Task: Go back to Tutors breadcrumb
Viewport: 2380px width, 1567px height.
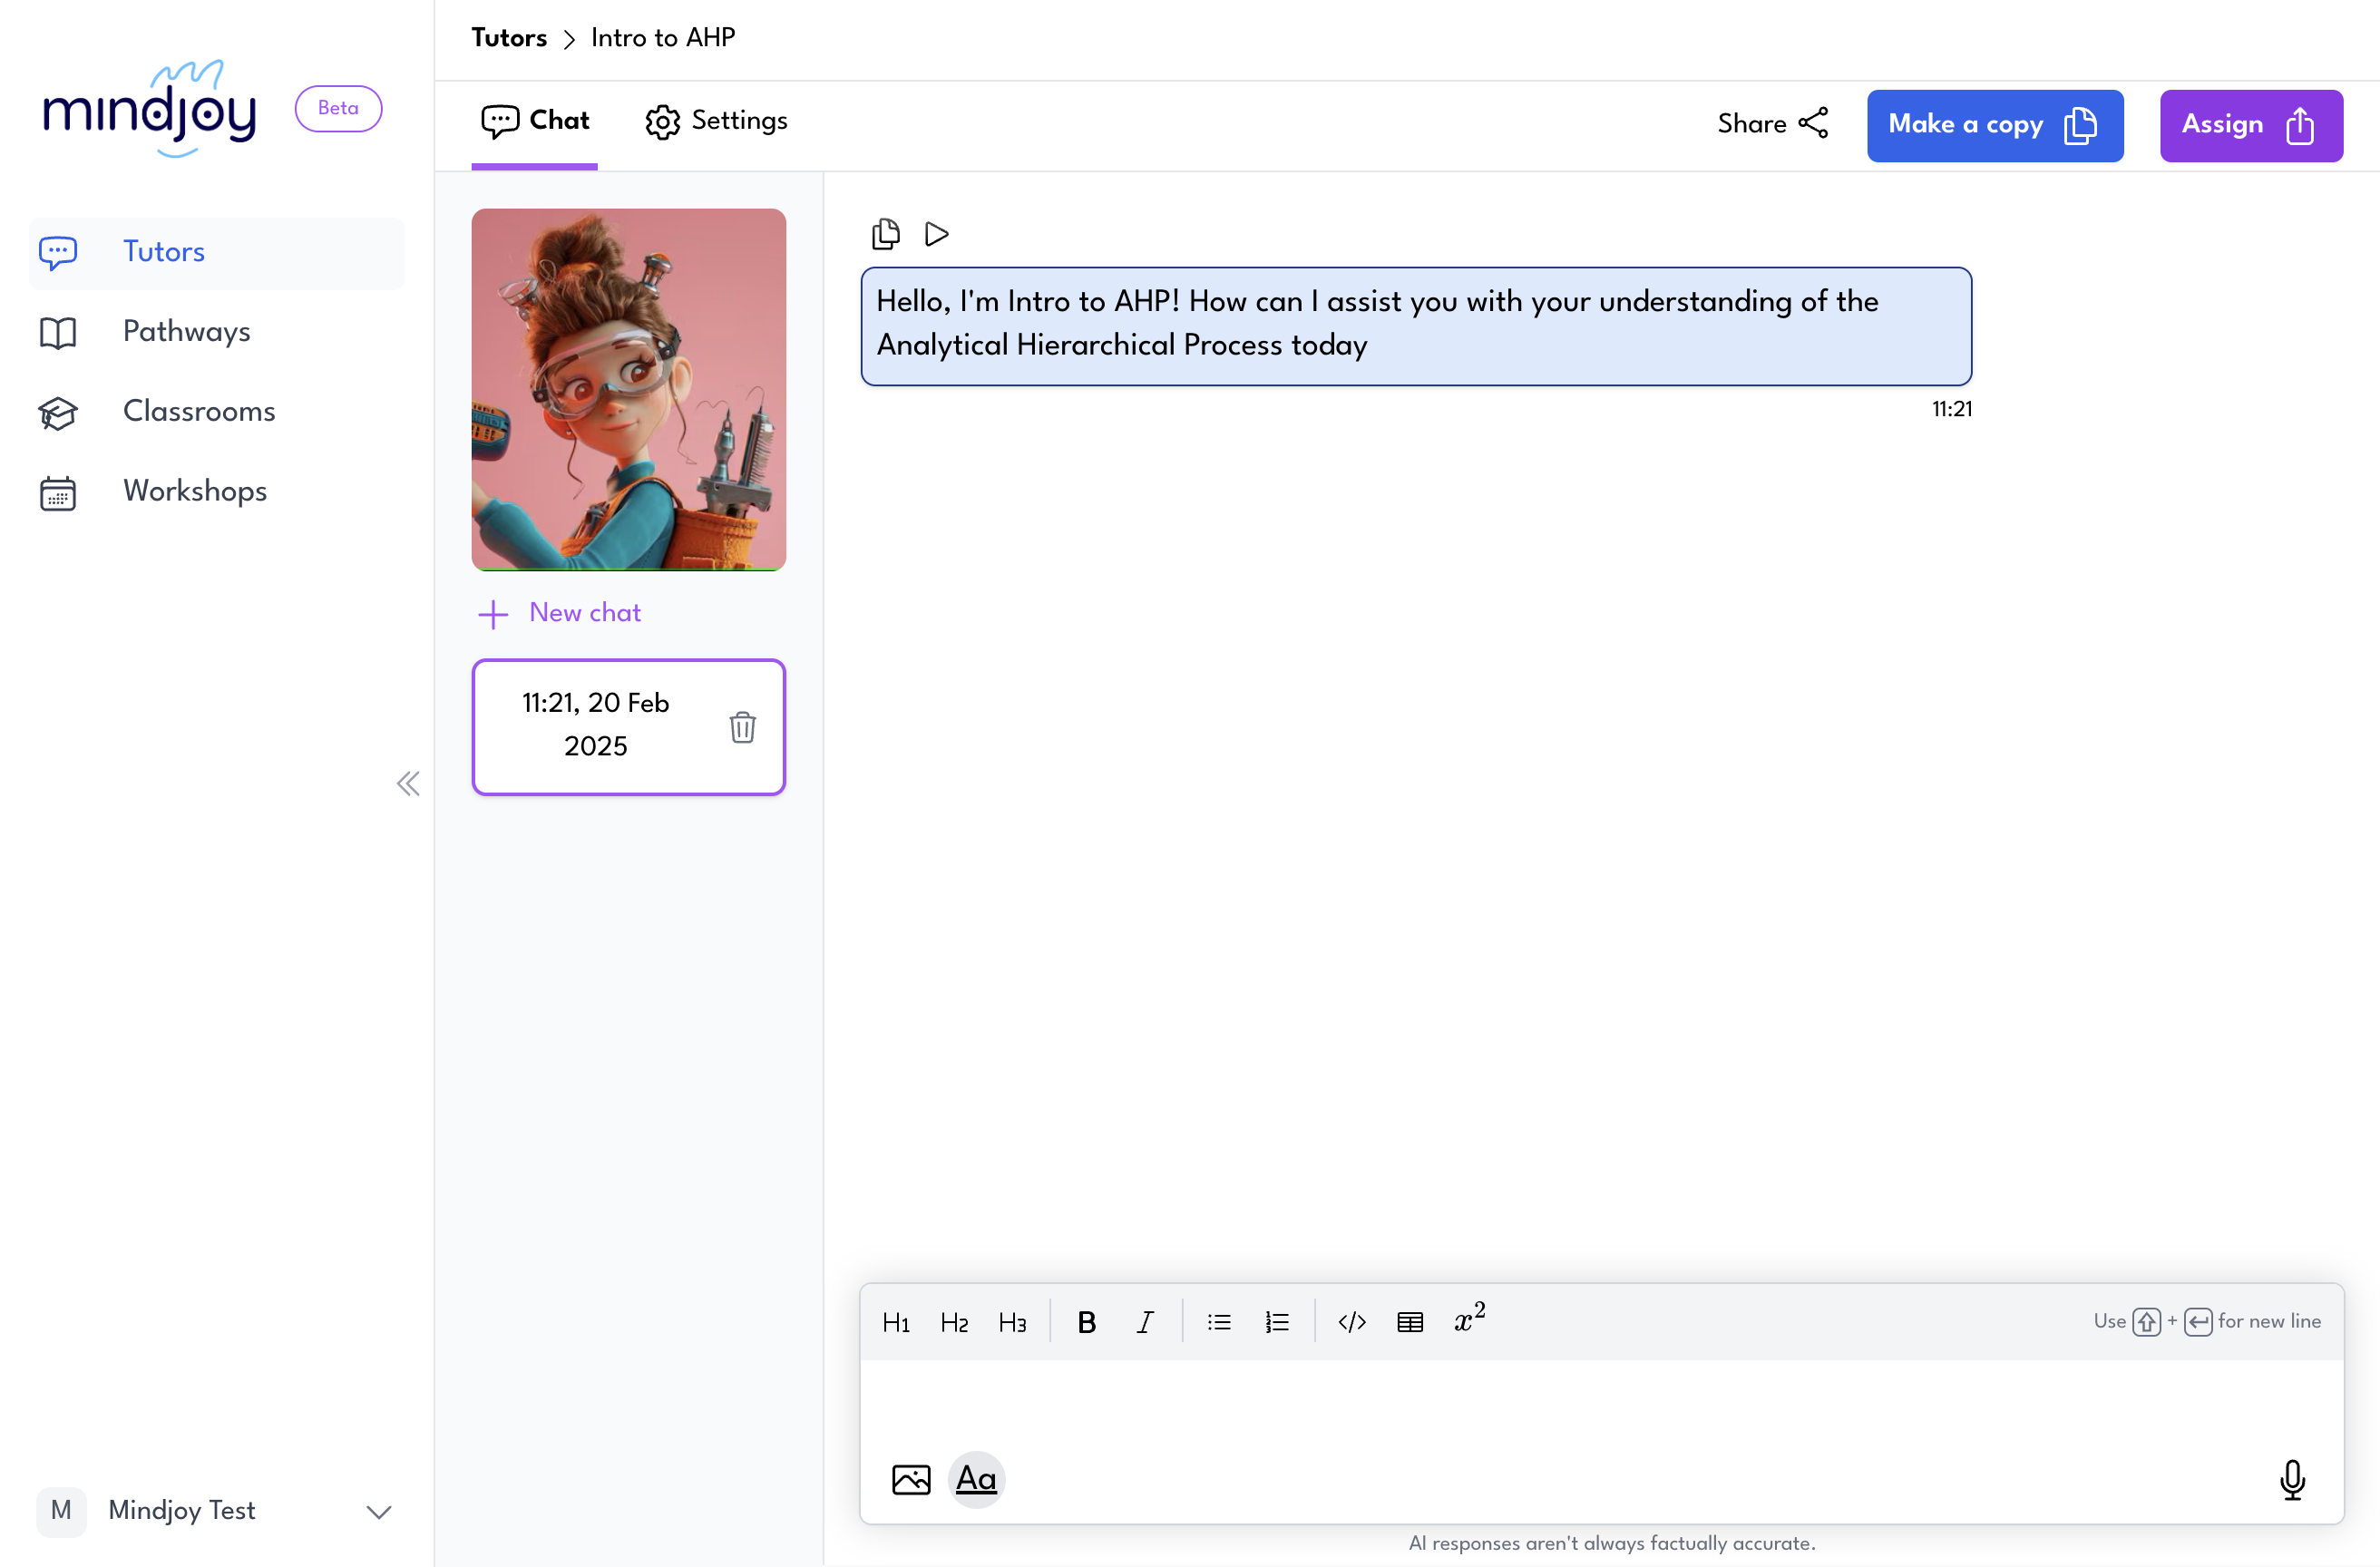Action: tap(509, 38)
